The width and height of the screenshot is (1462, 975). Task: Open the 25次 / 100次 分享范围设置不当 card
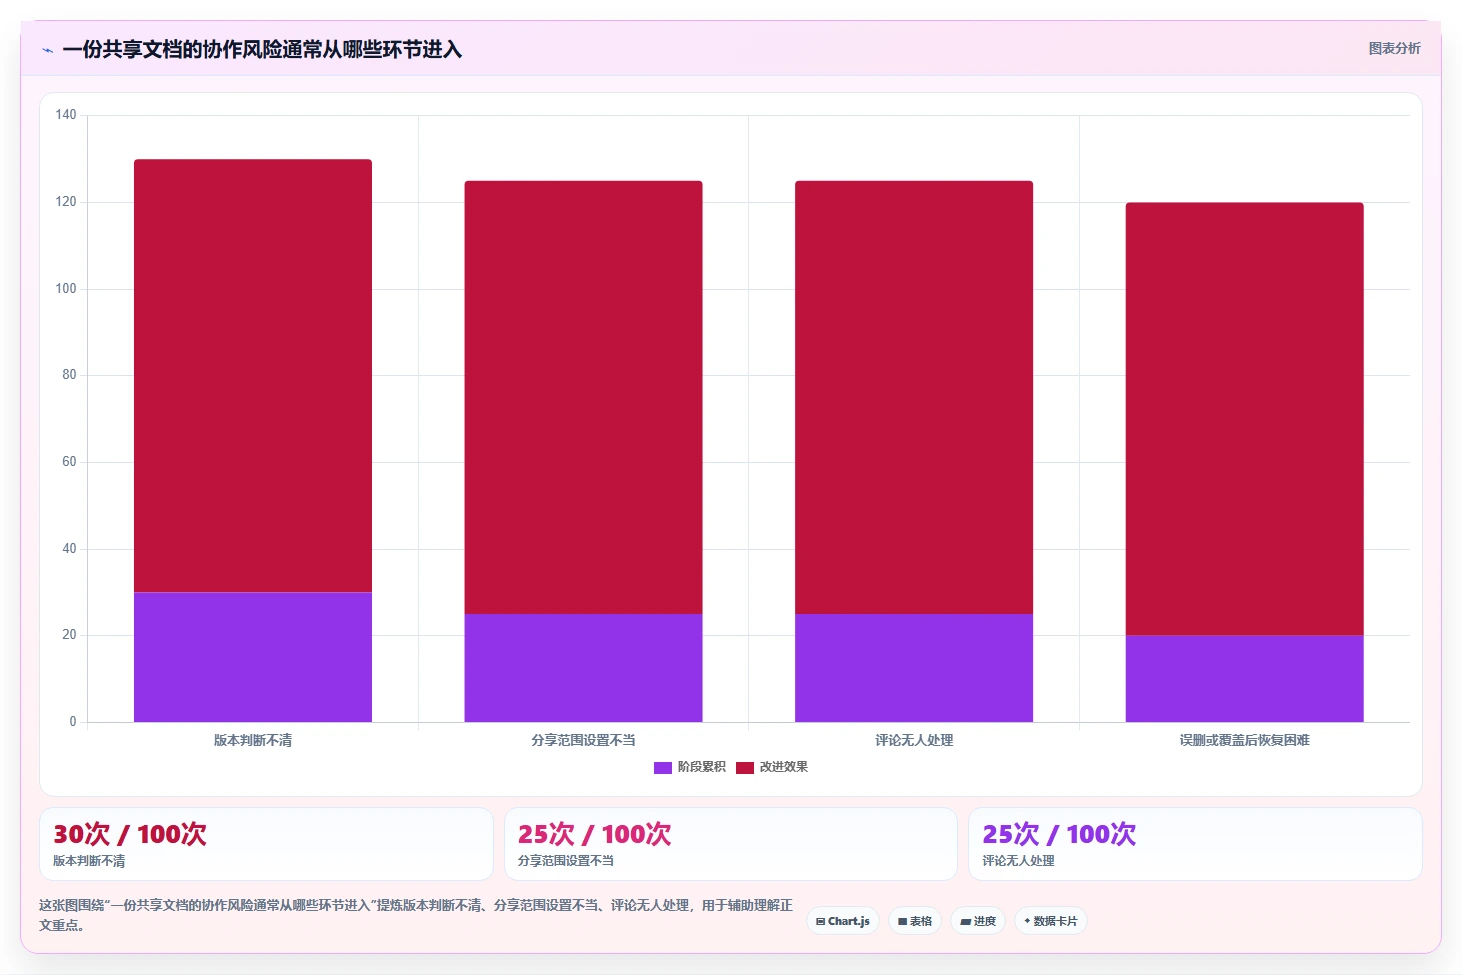(x=731, y=844)
